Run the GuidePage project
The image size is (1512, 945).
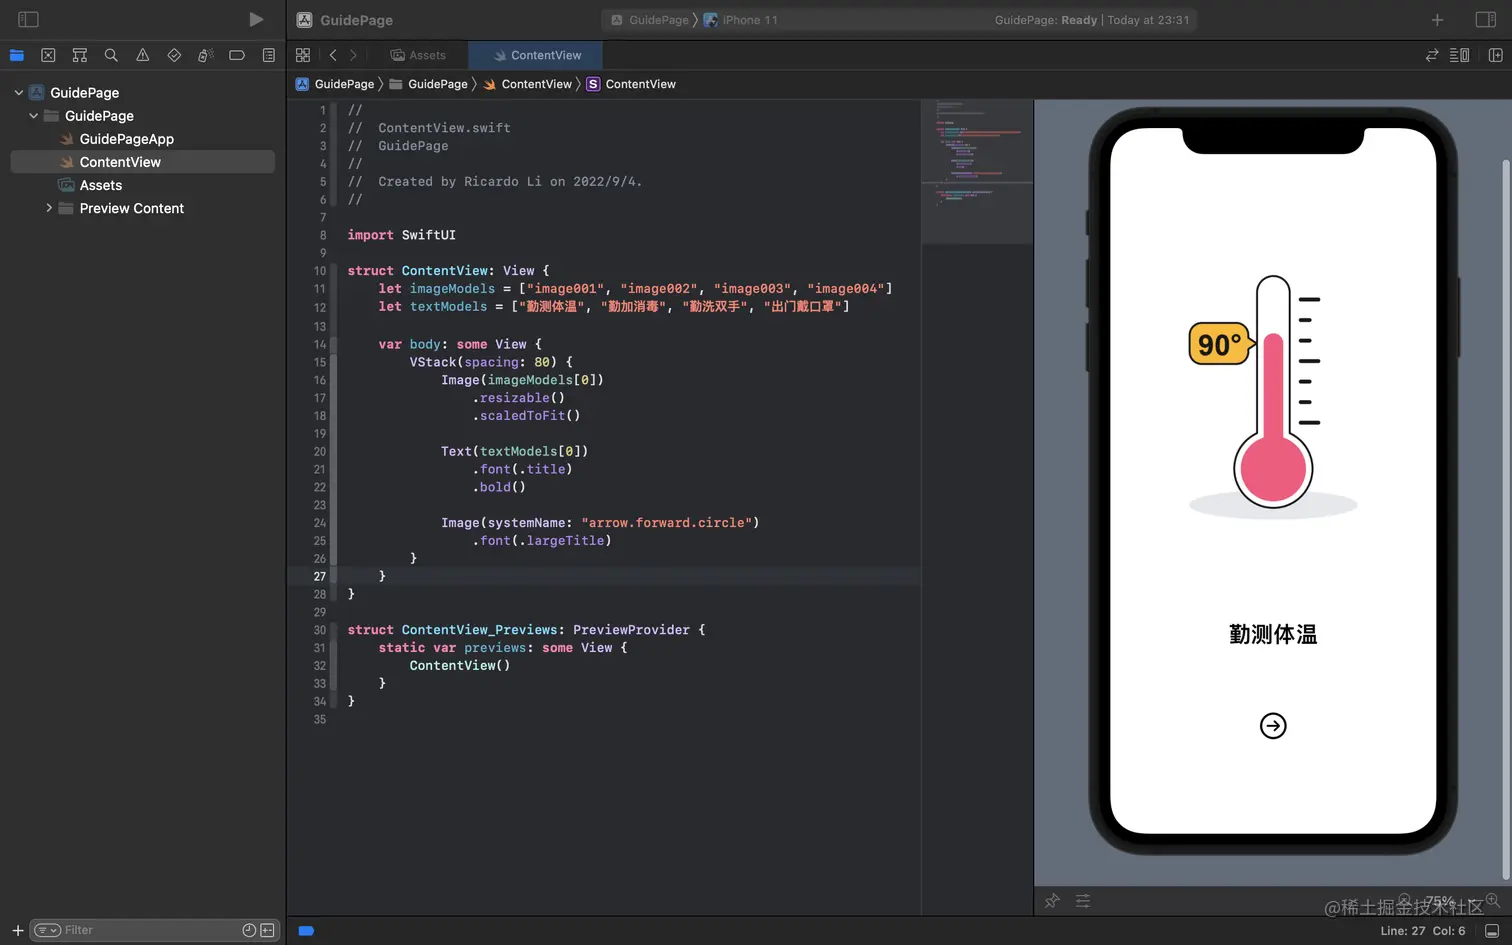point(256,19)
